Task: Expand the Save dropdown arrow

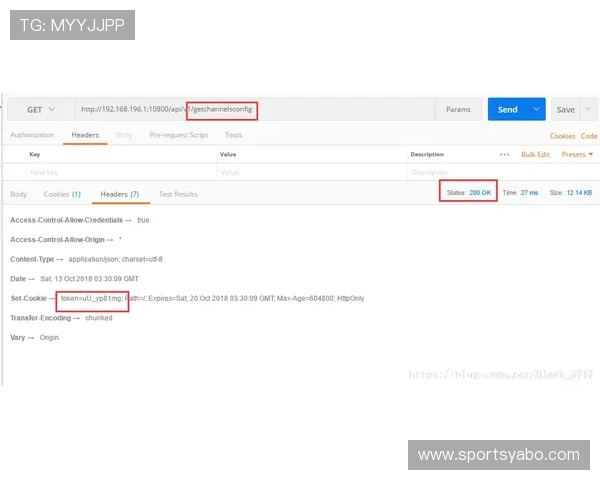Action: [588, 109]
